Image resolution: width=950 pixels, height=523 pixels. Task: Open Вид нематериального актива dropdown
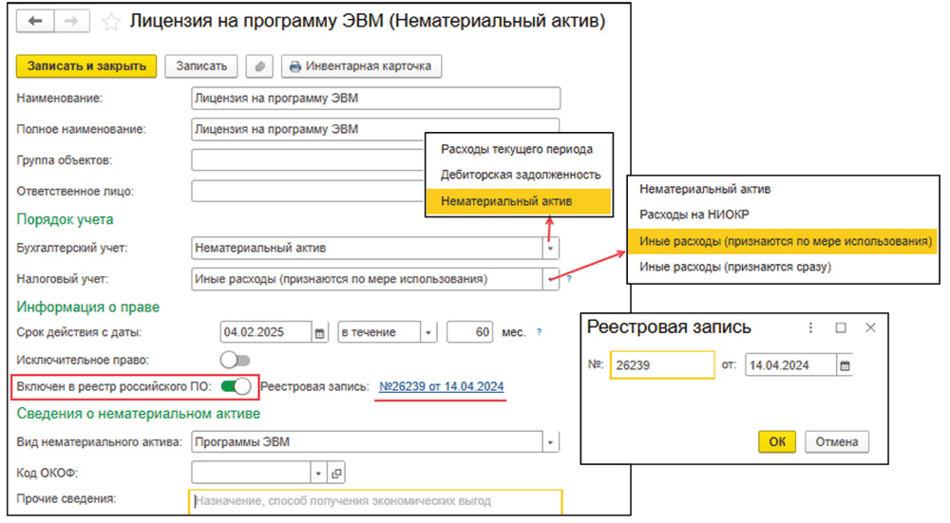point(552,442)
